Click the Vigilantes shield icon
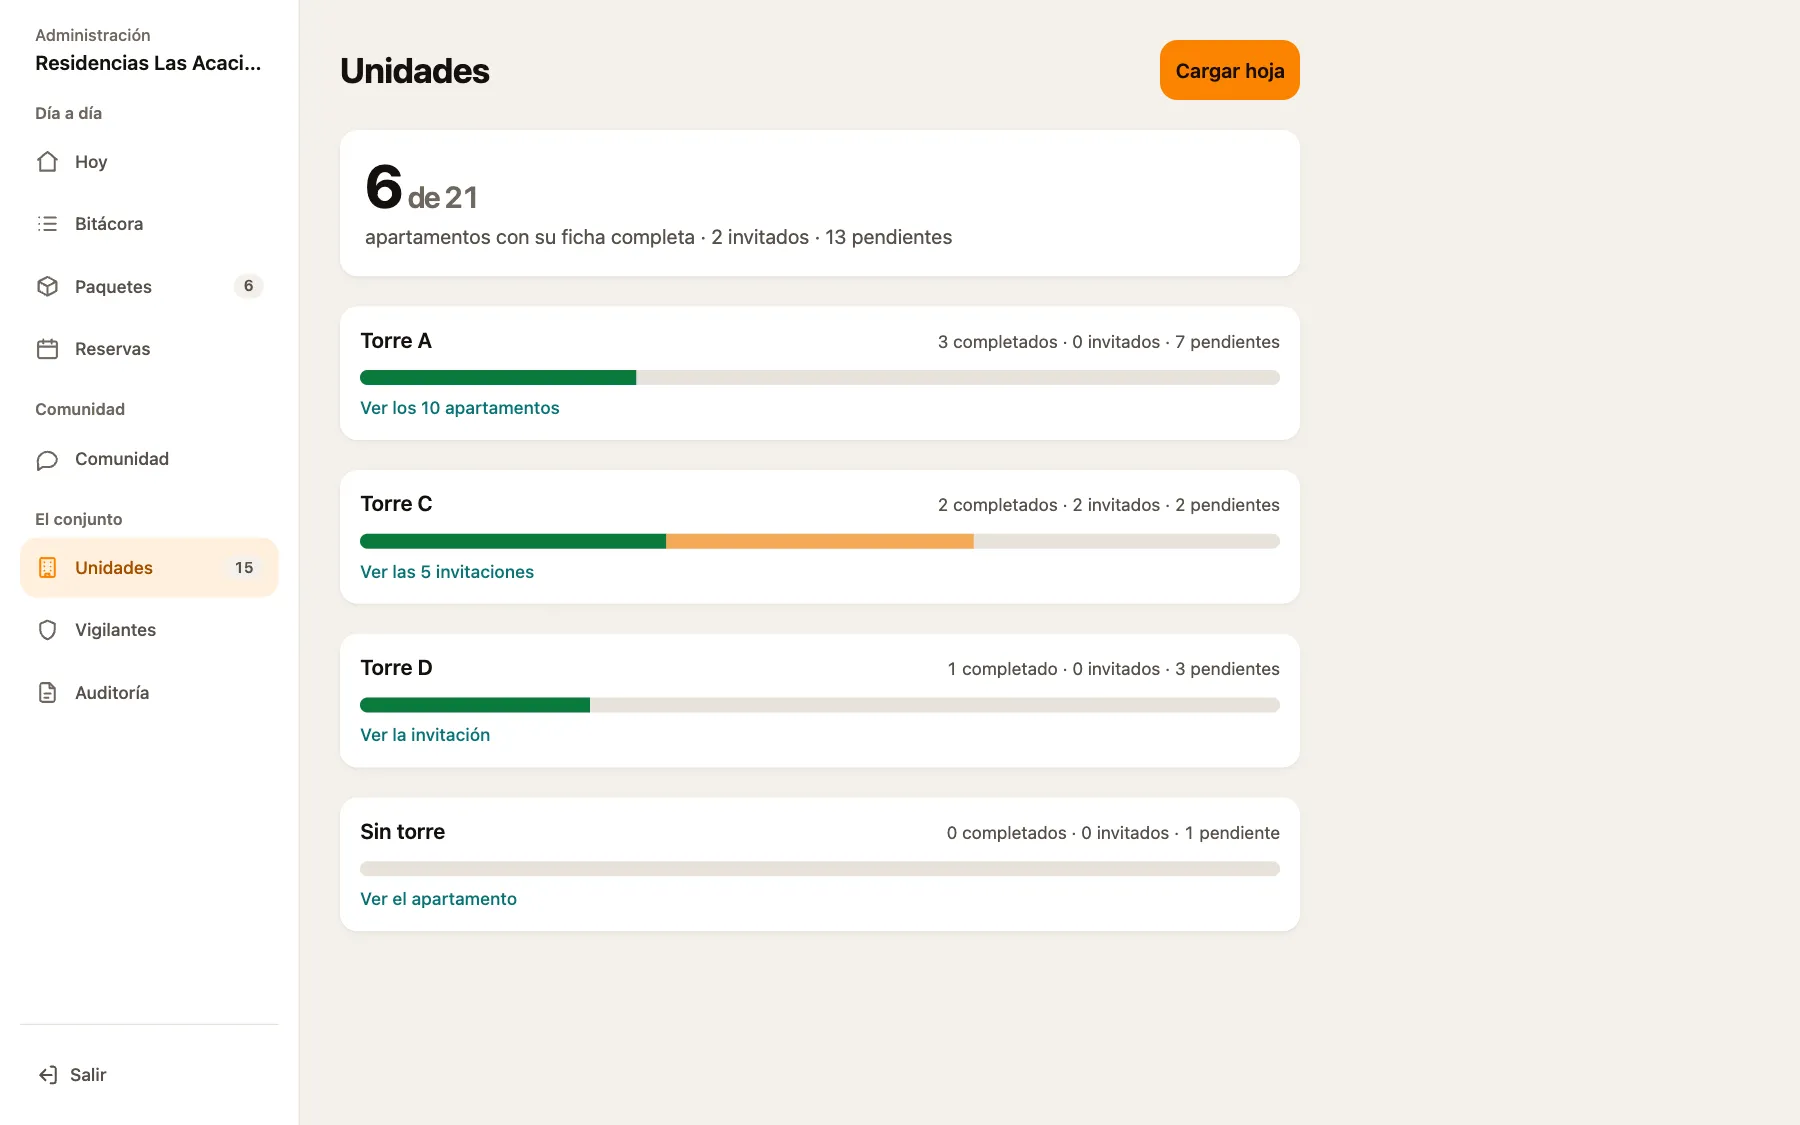The width and height of the screenshot is (1800, 1125). [x=47, y=630]
